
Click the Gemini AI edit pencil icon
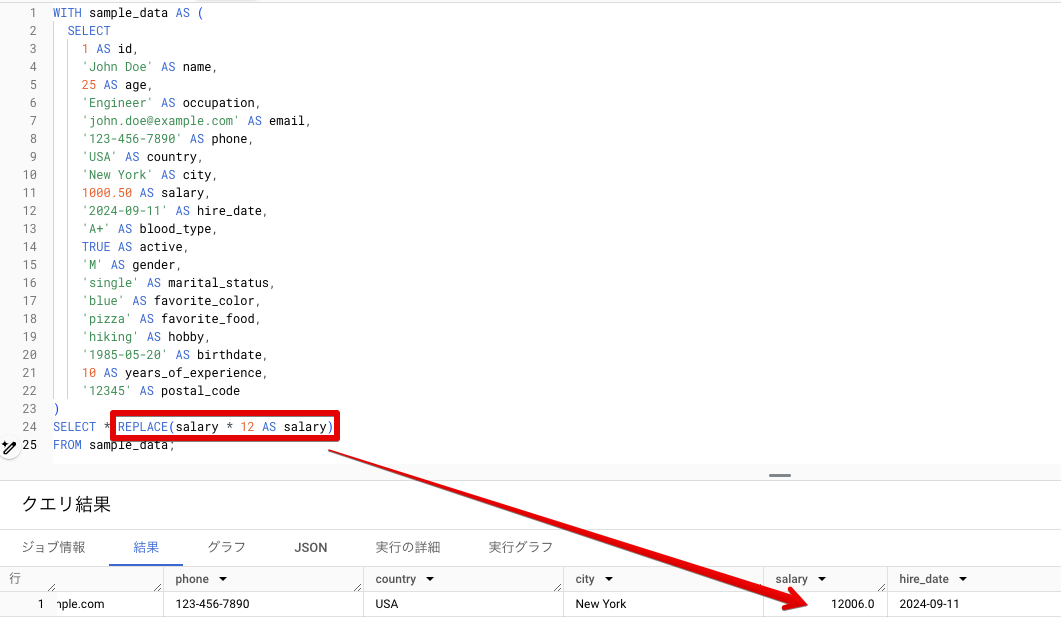[x=9, y=446]
